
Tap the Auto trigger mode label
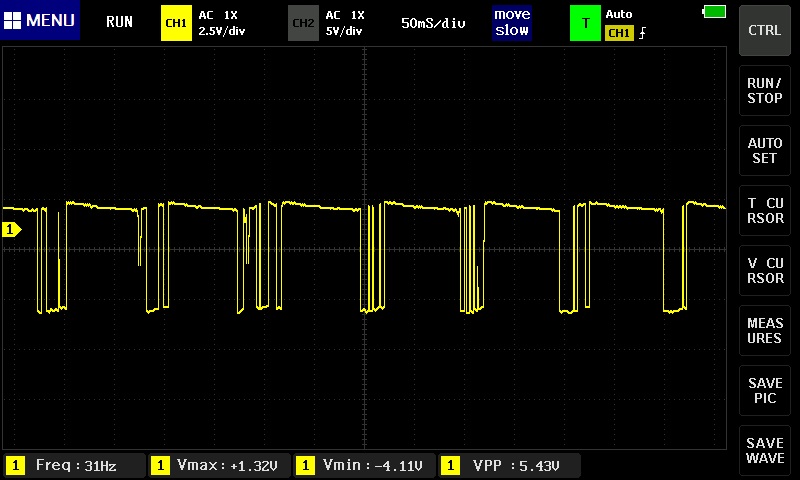(619, 14)
